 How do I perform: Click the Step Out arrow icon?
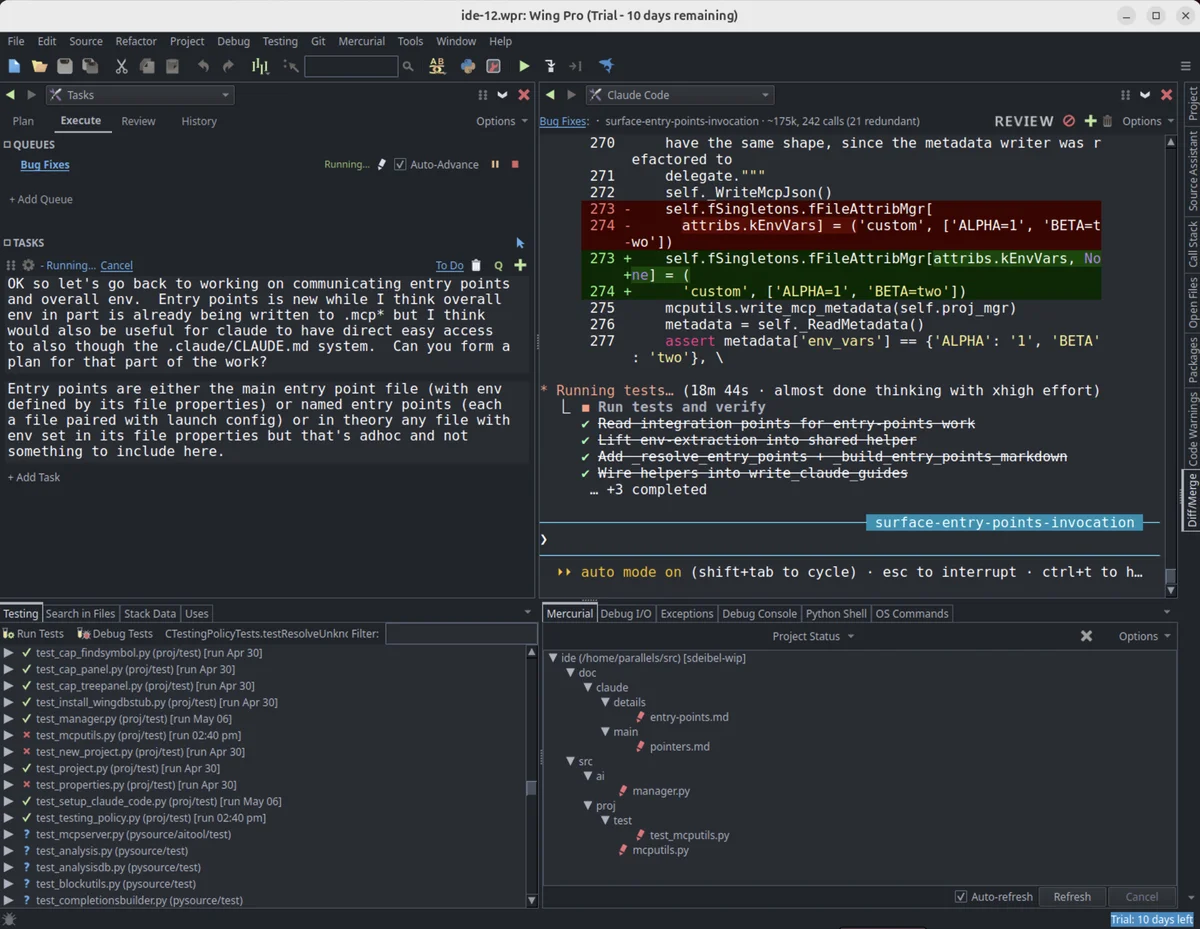[575, 66]
